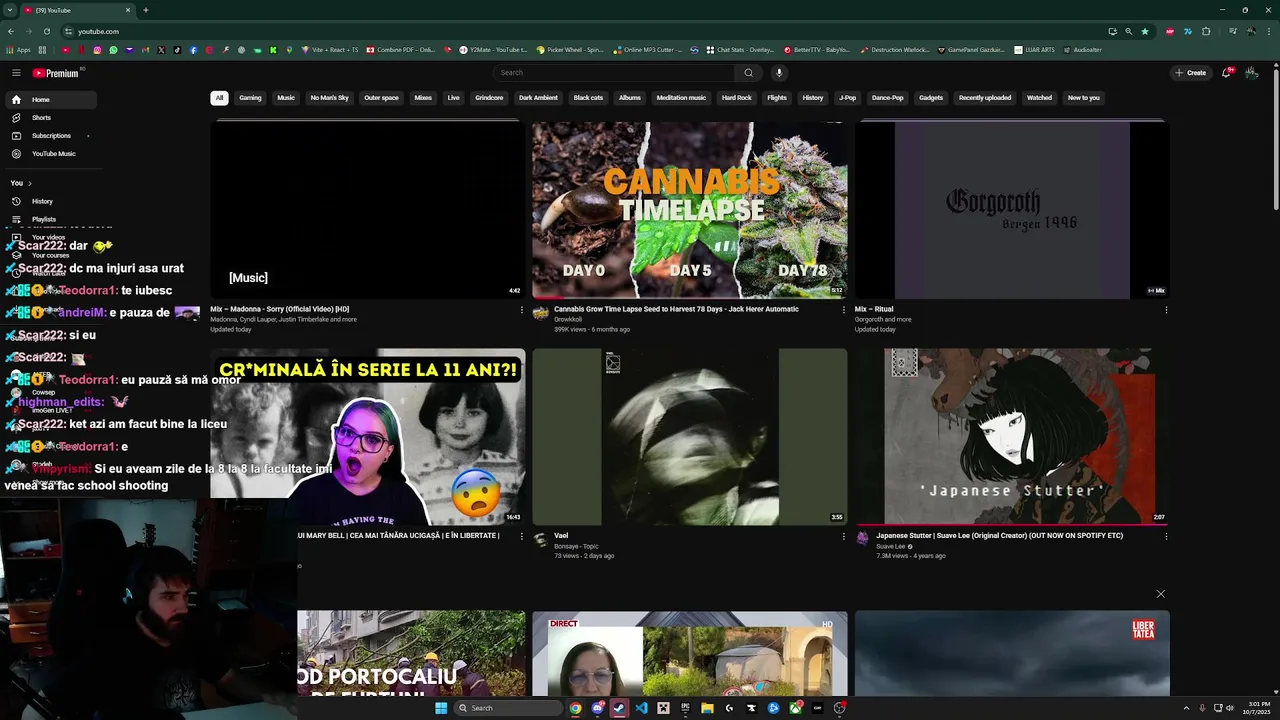This screenshot has width=1280, height=720.
Task: Open a new Chrome tab
Action: [146, 10]
